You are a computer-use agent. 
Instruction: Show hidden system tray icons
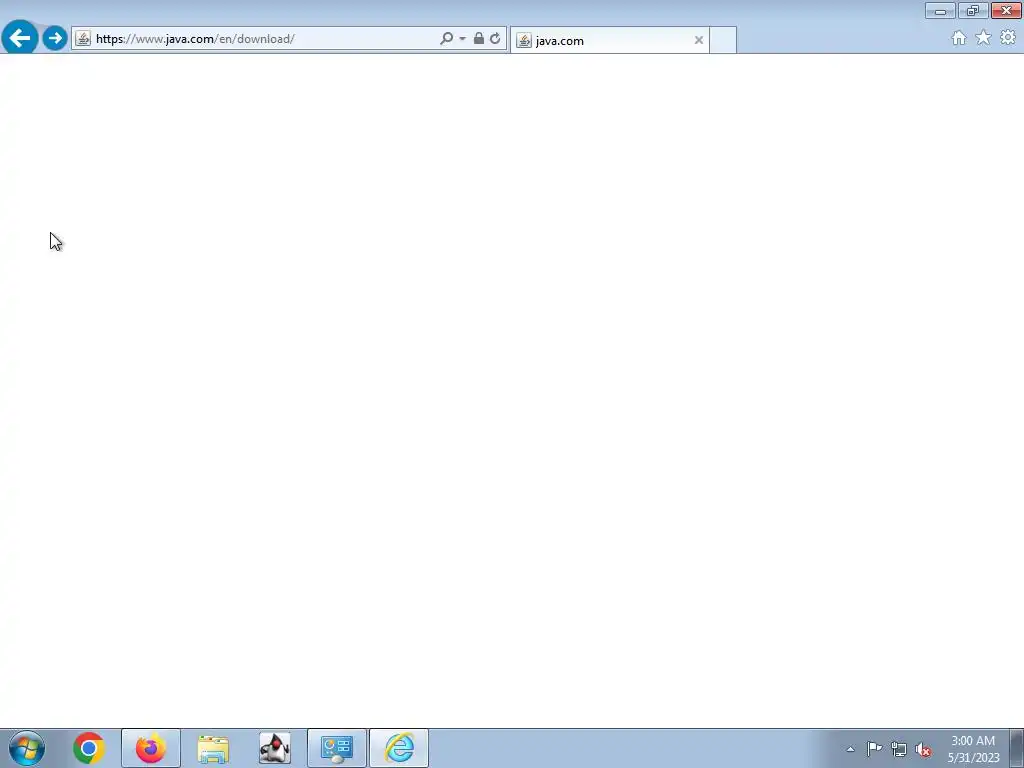pos(850,749)
